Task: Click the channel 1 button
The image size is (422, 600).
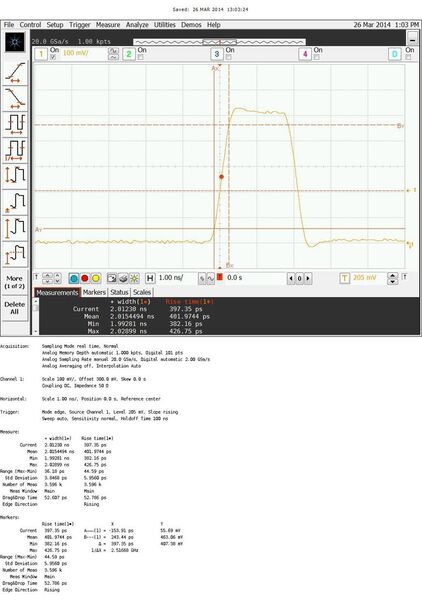Action: point(41,54)
